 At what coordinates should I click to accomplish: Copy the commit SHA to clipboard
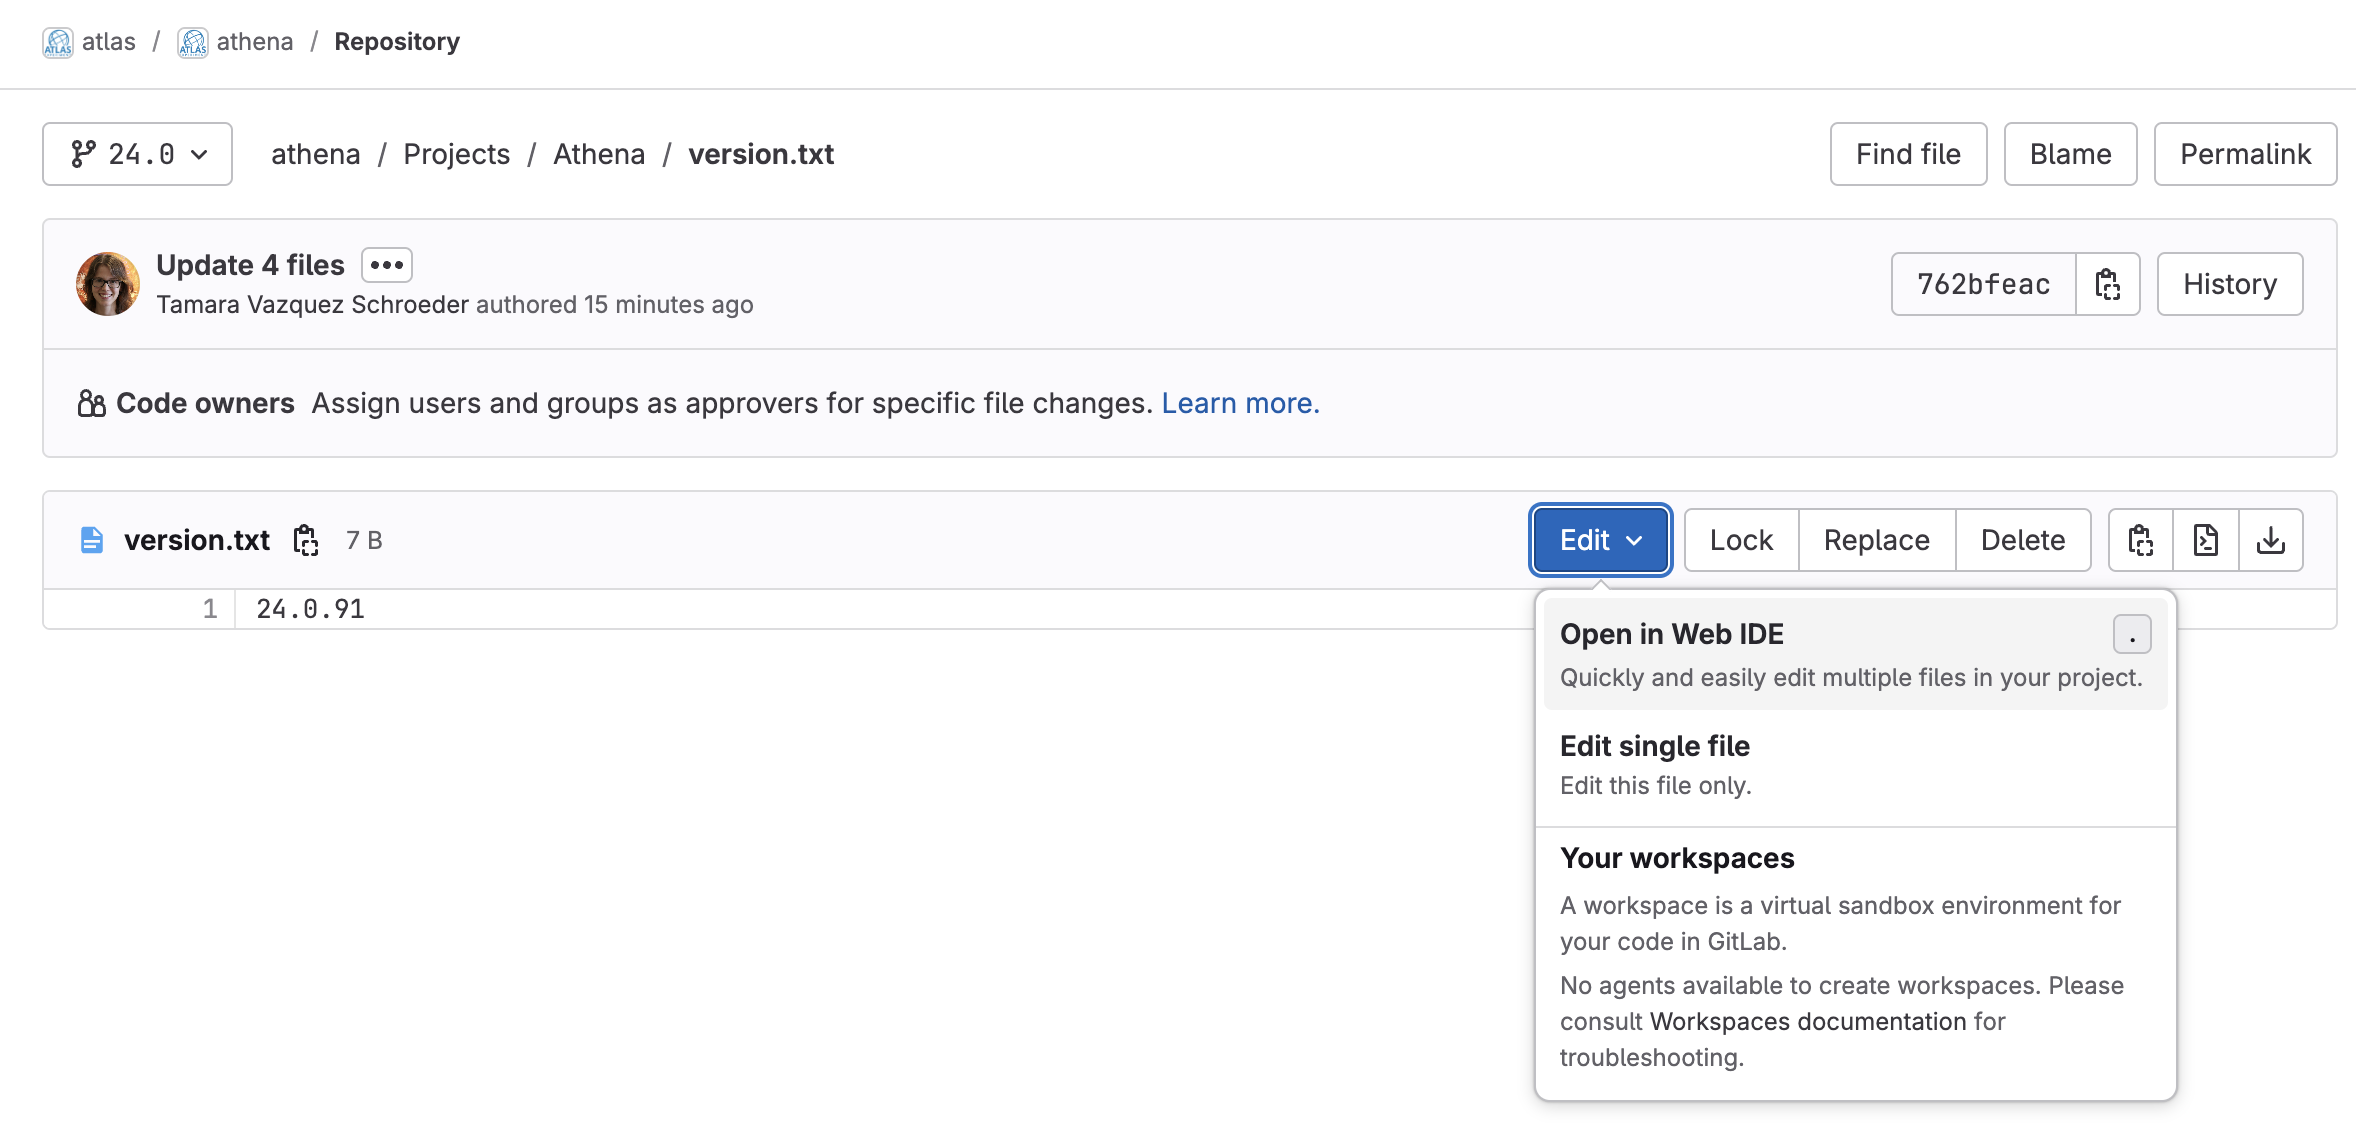tap(2108, 284)
